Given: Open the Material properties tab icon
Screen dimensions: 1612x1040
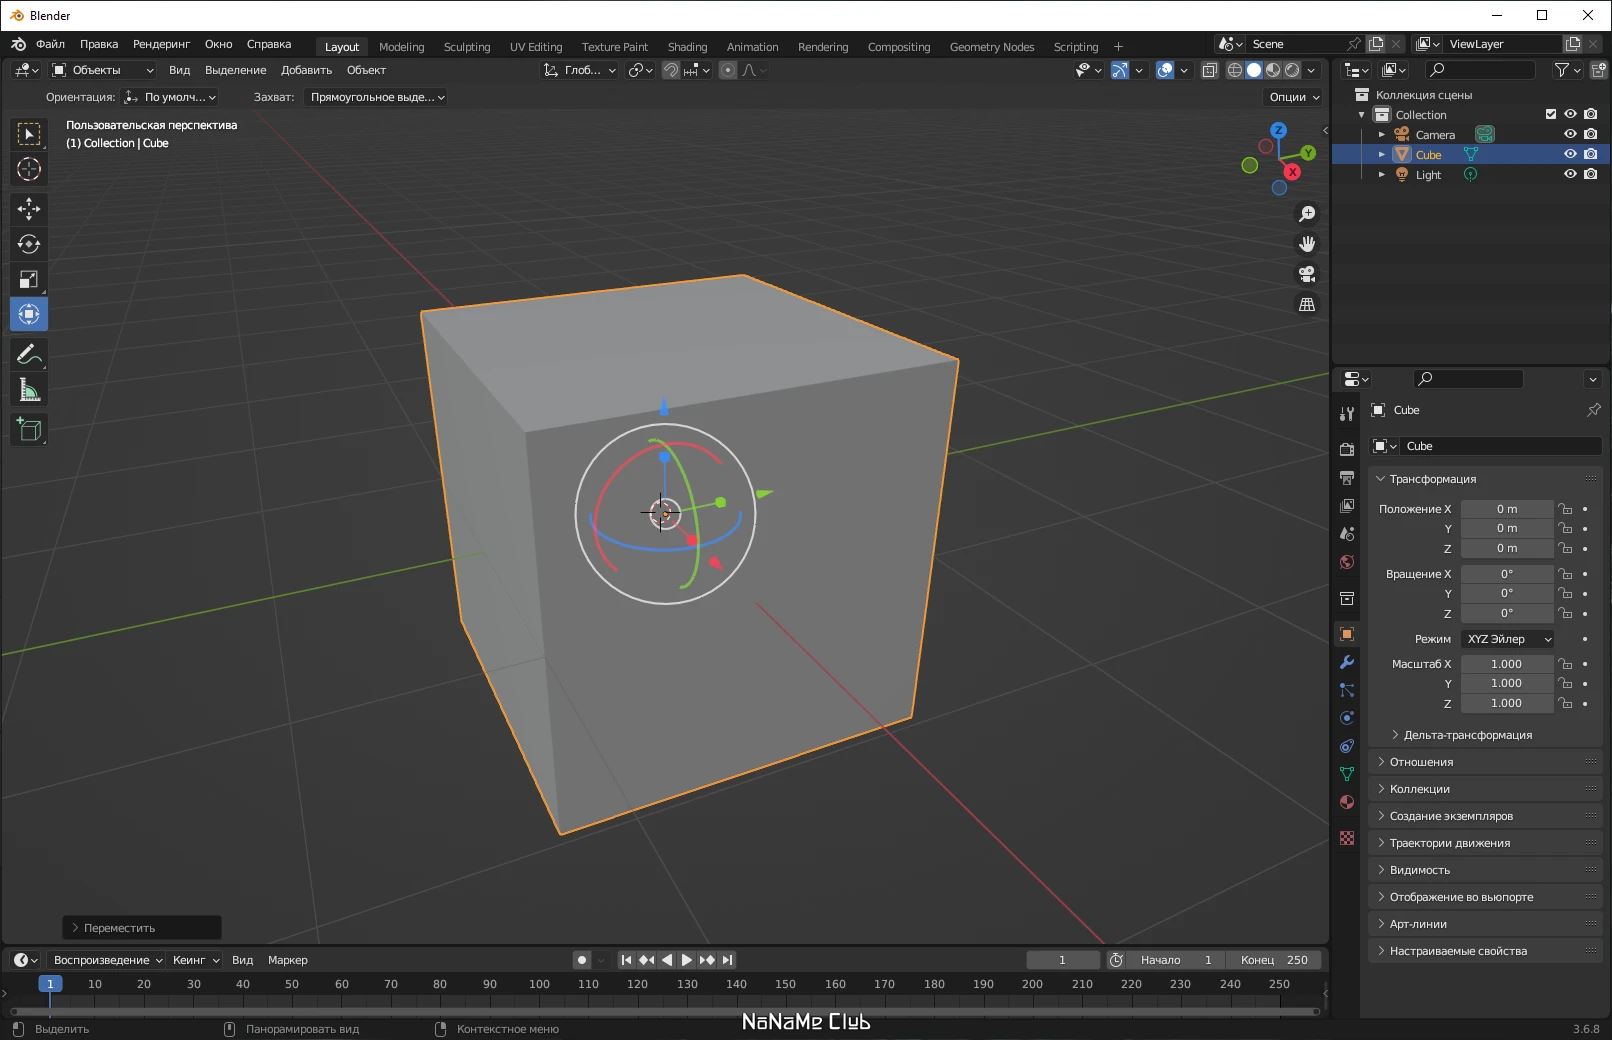Looking at the screenshot, I should click(1347, 802).
